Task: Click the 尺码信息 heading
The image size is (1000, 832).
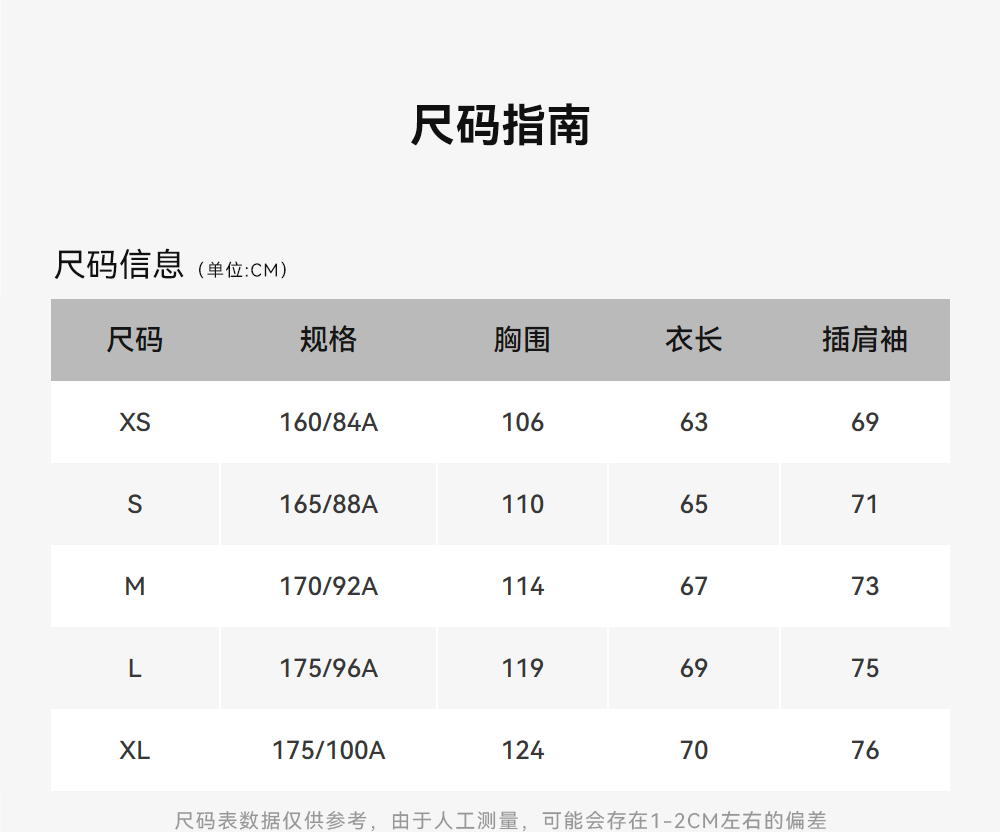Action: (119, 265)
